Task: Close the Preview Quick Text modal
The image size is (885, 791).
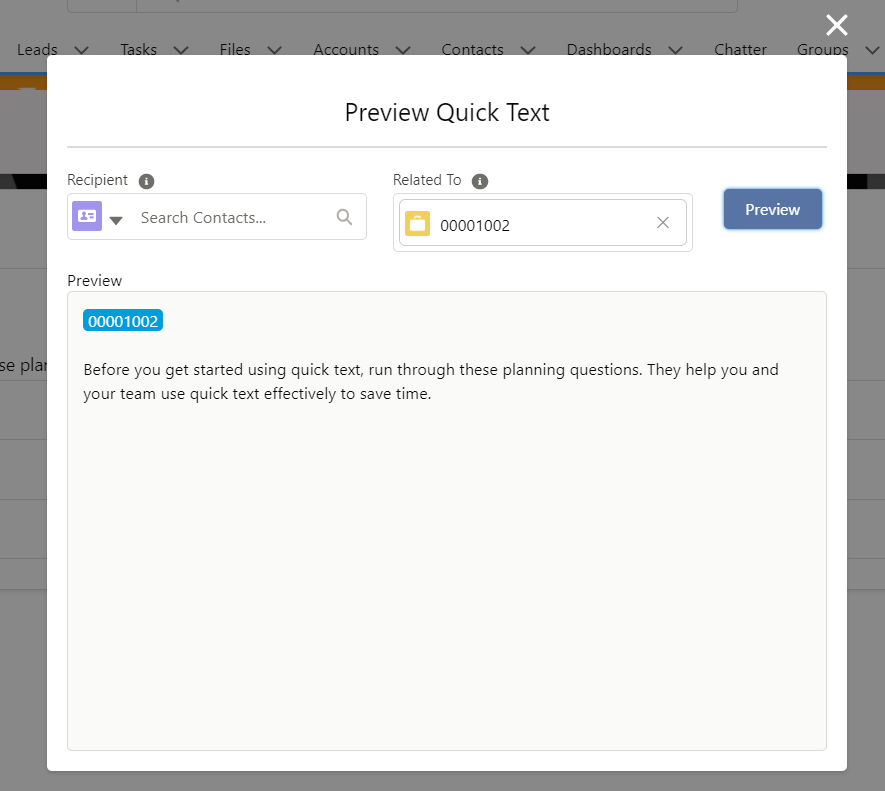Action: [x=836, y=25]
